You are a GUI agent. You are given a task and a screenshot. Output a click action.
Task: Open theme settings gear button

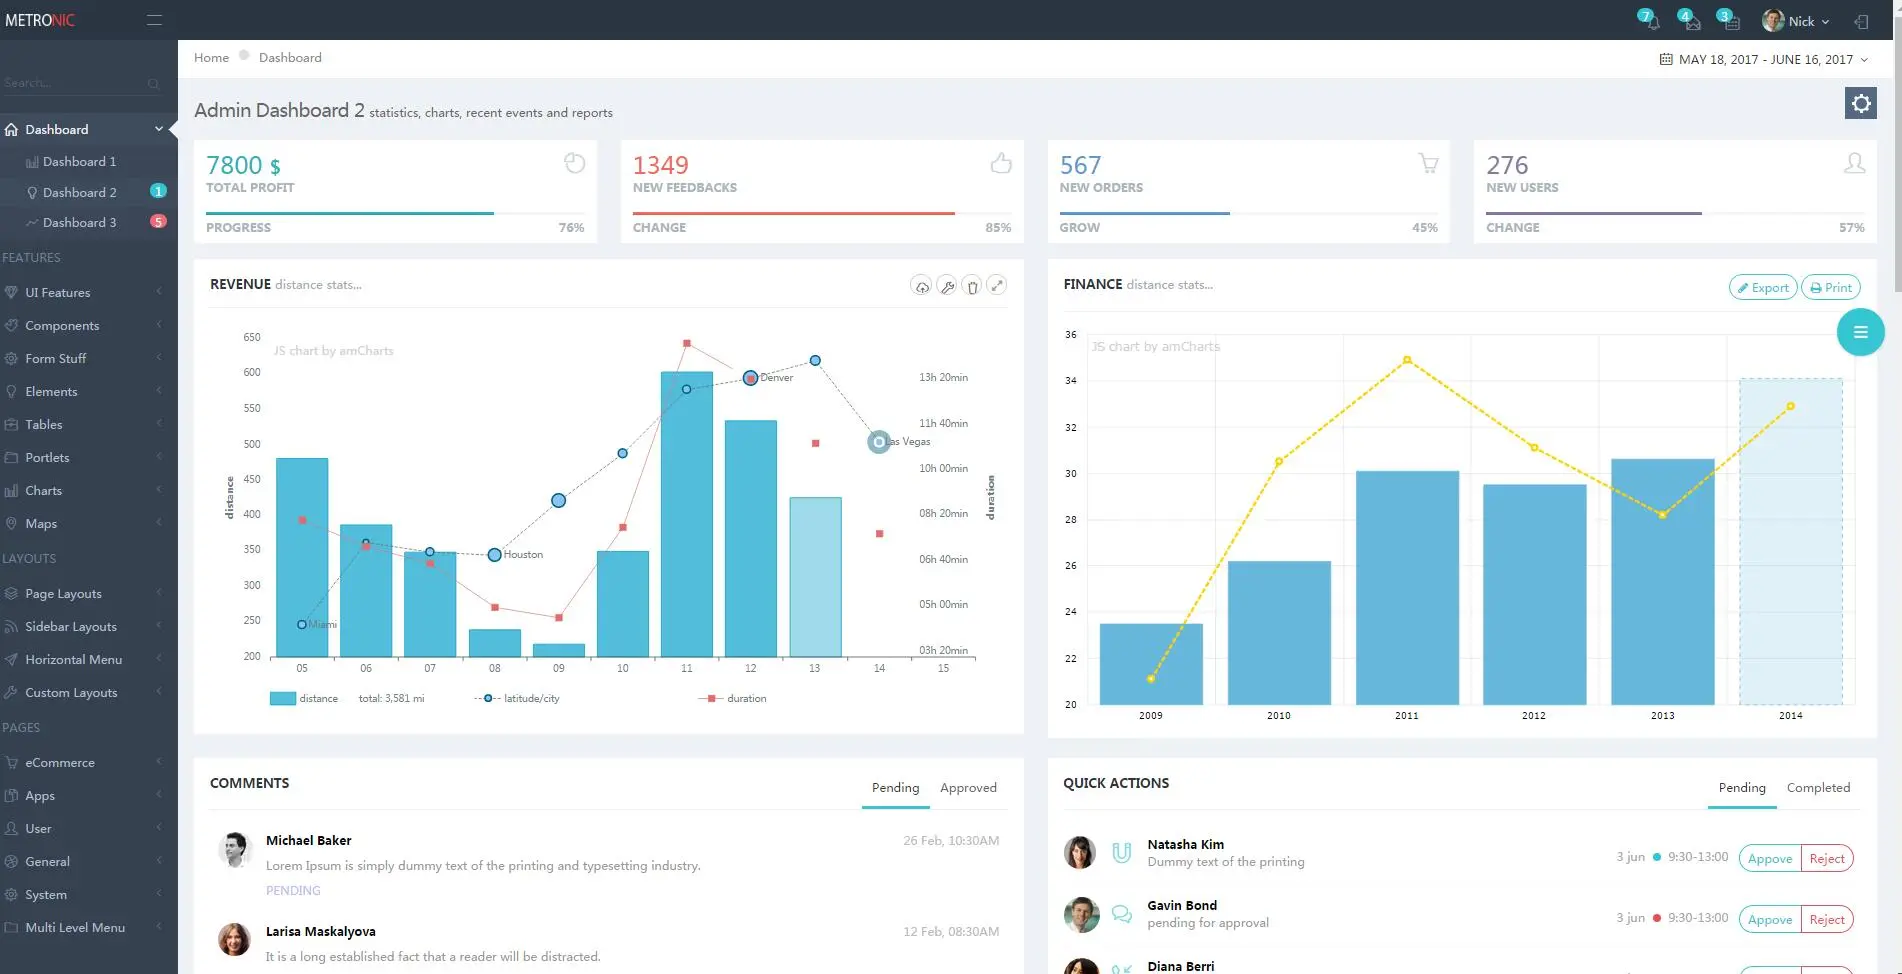tap(1860, 103)
